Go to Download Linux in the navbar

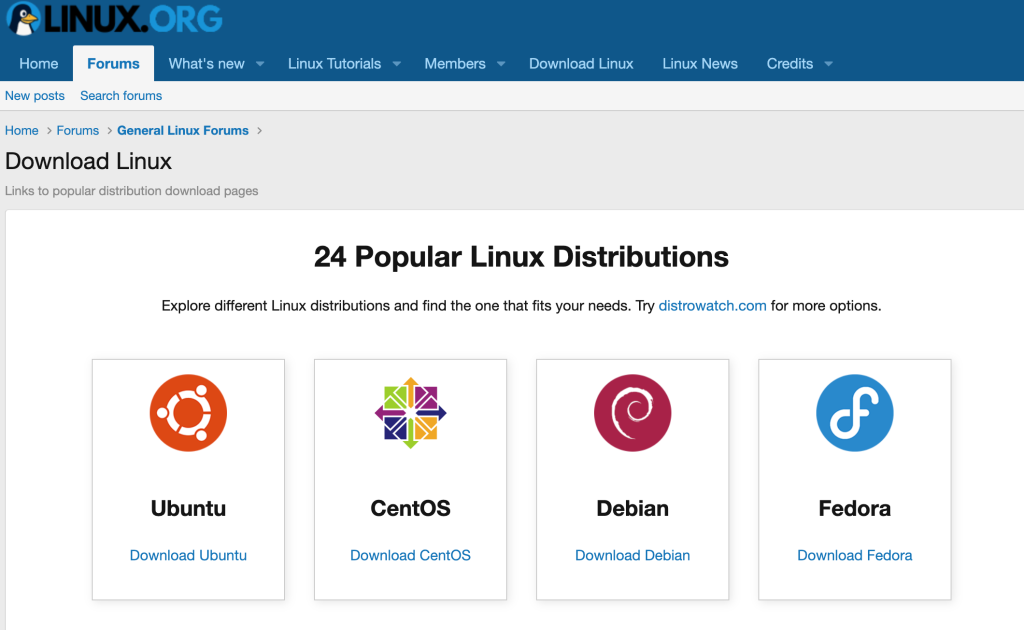581,63
